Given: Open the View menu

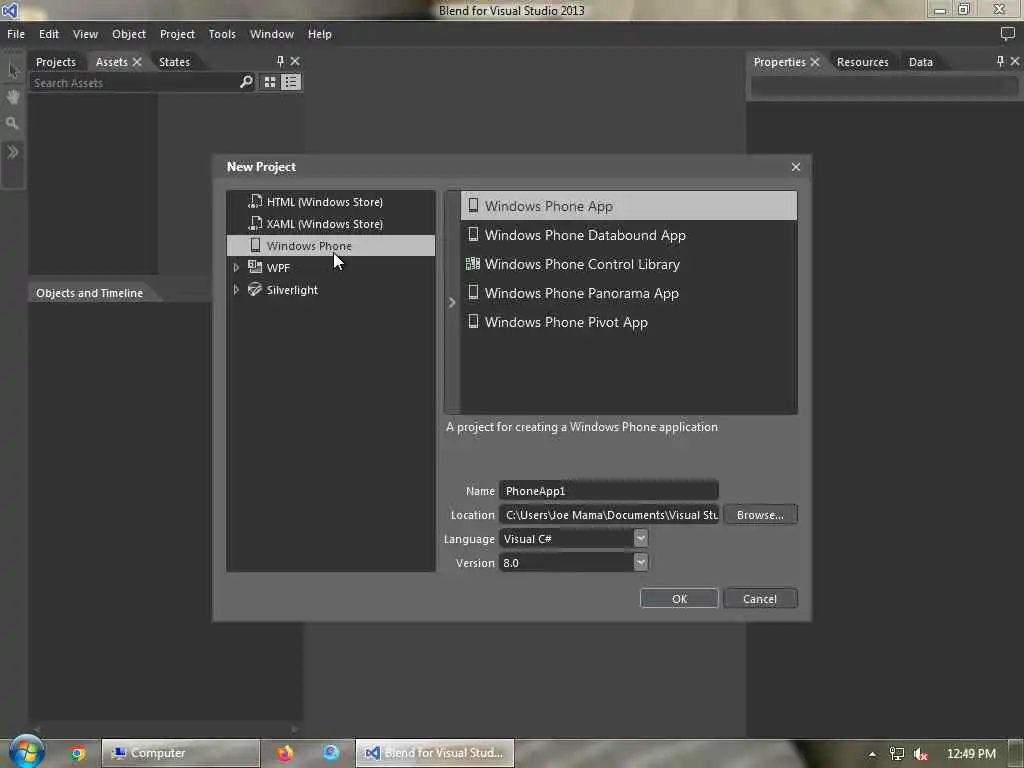Looking at the screenshot, I should tap(85, 34).
